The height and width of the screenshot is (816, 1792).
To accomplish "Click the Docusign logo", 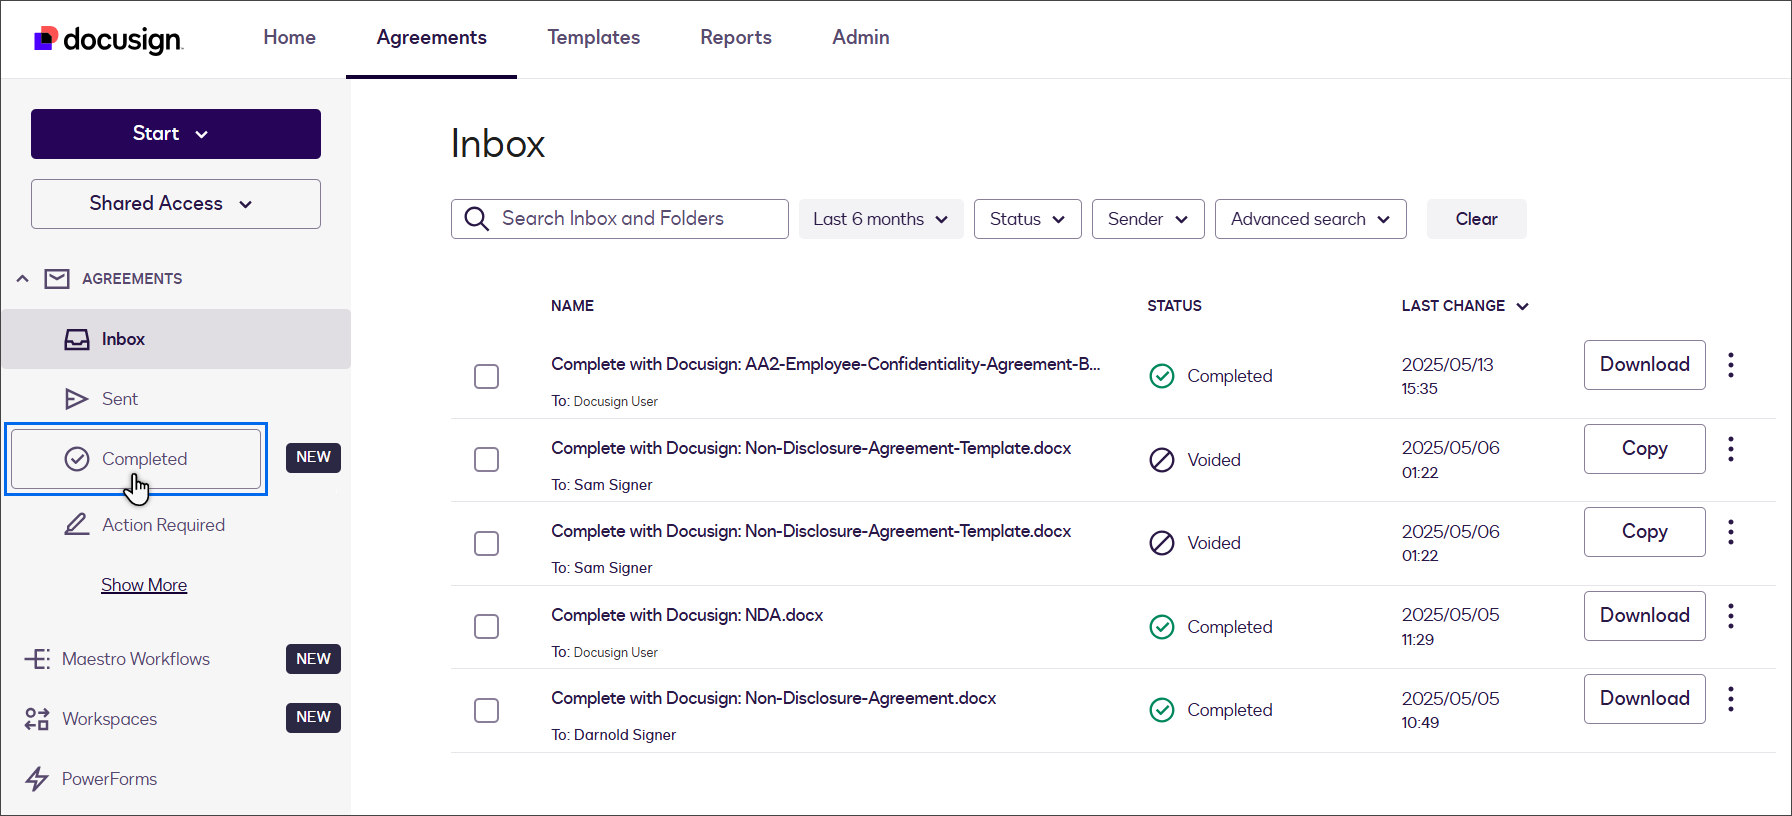I will pyautogui.click(x=108, y=39).
